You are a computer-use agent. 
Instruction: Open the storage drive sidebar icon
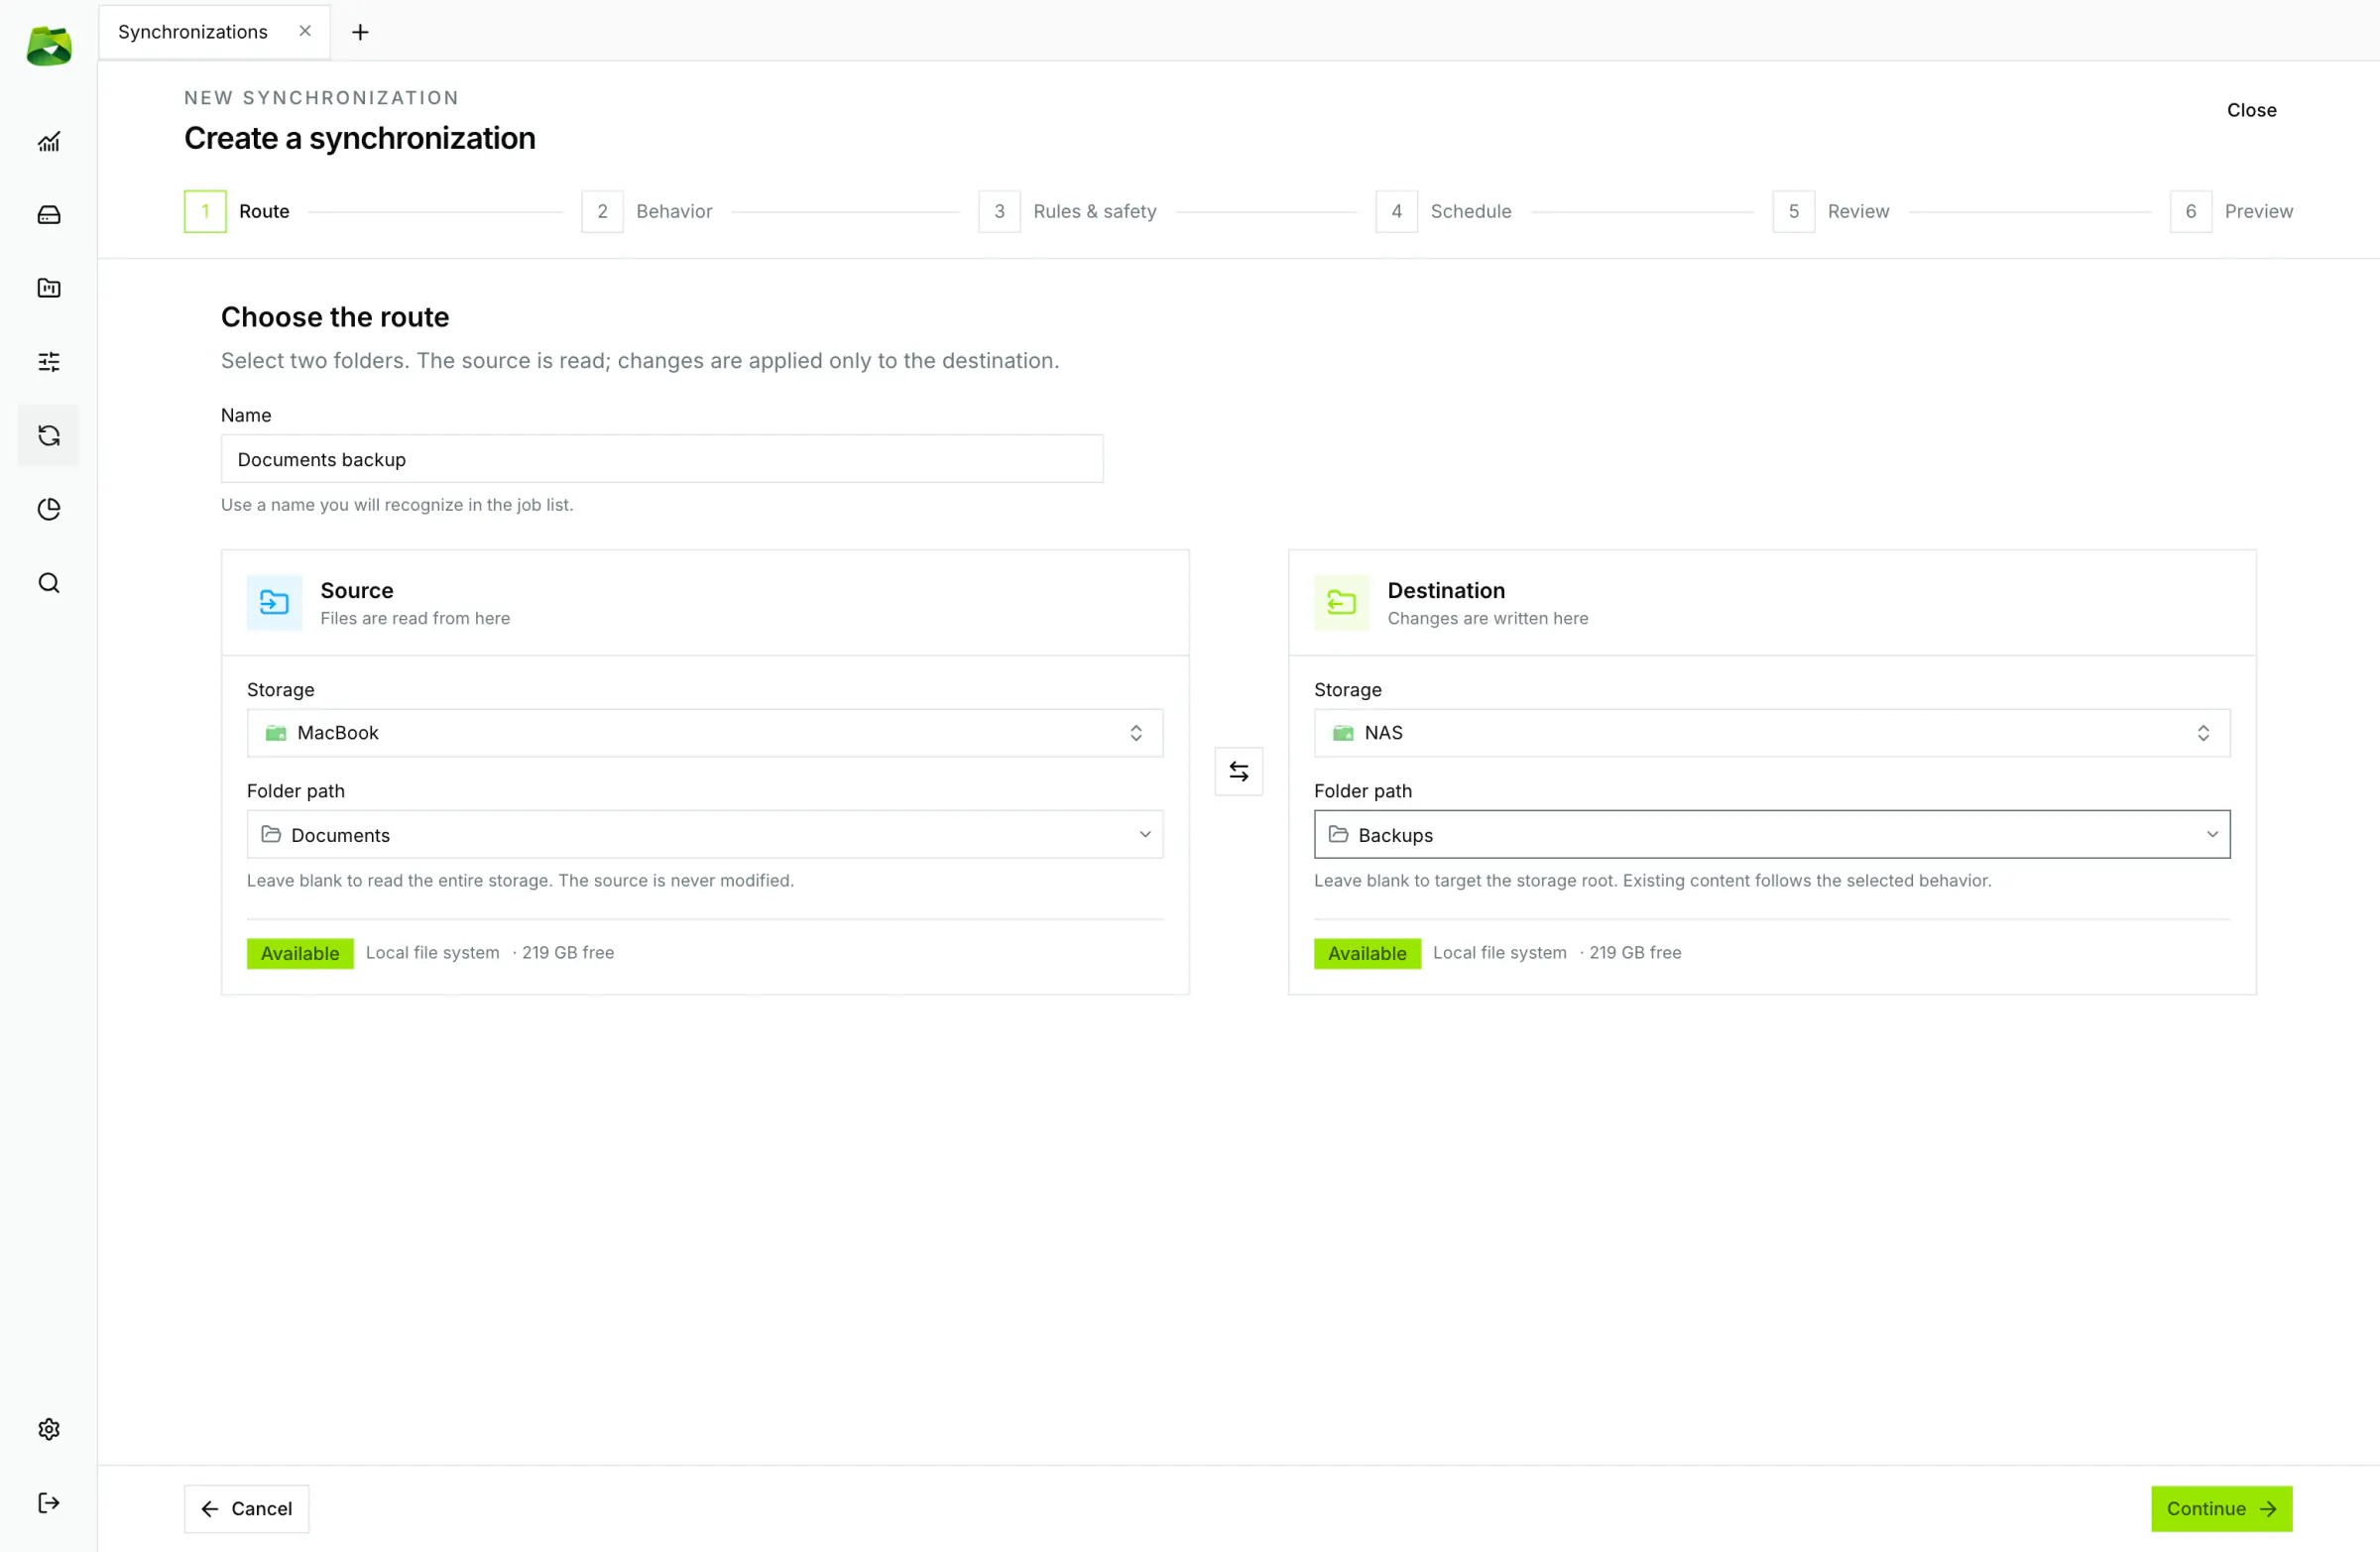[49, 215]
